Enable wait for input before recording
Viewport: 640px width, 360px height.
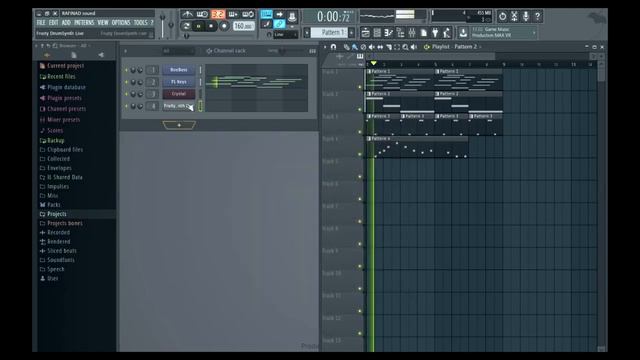[x=202, y=15]
